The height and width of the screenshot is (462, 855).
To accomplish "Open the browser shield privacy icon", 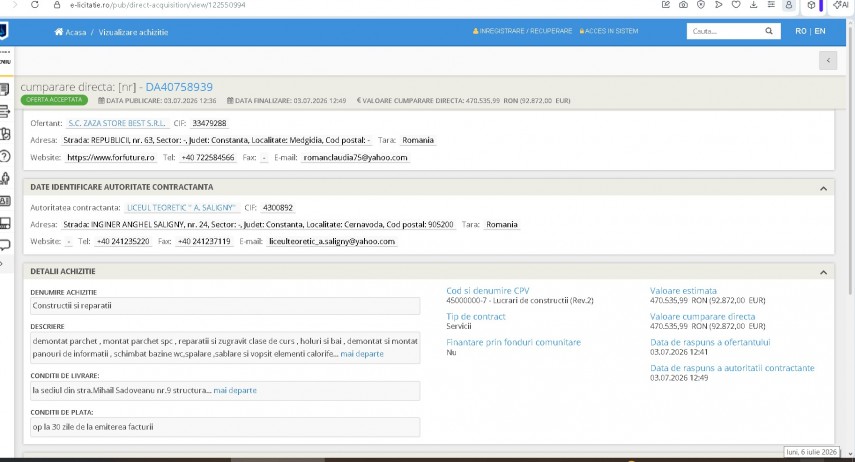I will 701,5.
